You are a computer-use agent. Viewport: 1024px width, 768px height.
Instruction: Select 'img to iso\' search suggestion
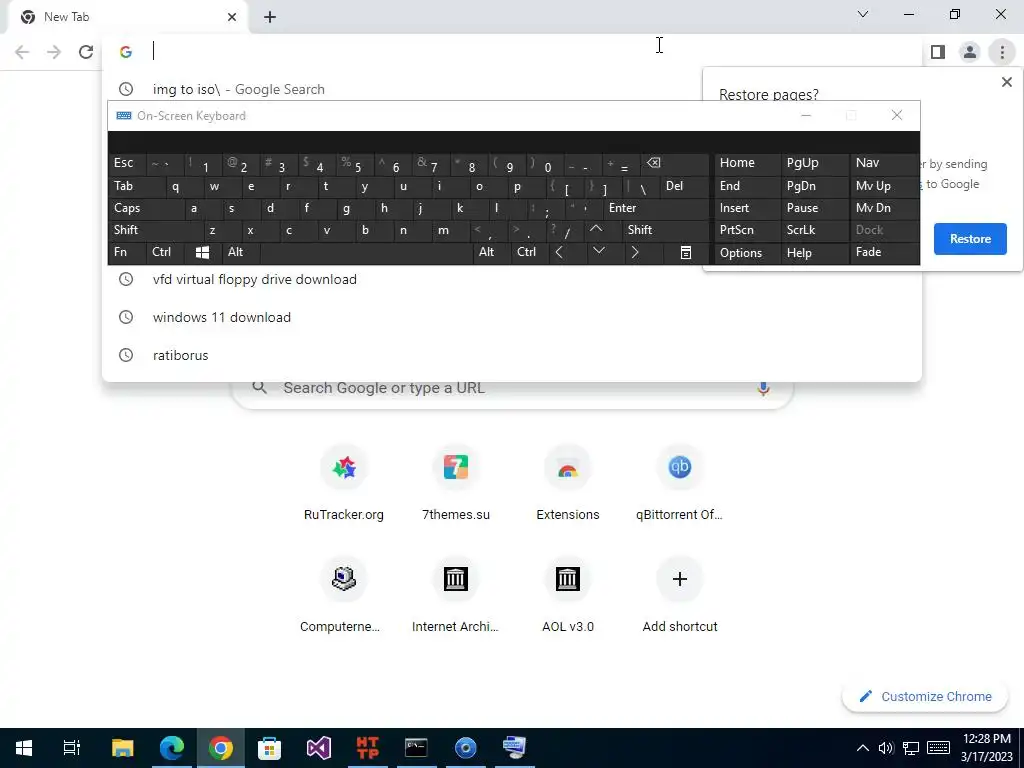coord(511,89)
